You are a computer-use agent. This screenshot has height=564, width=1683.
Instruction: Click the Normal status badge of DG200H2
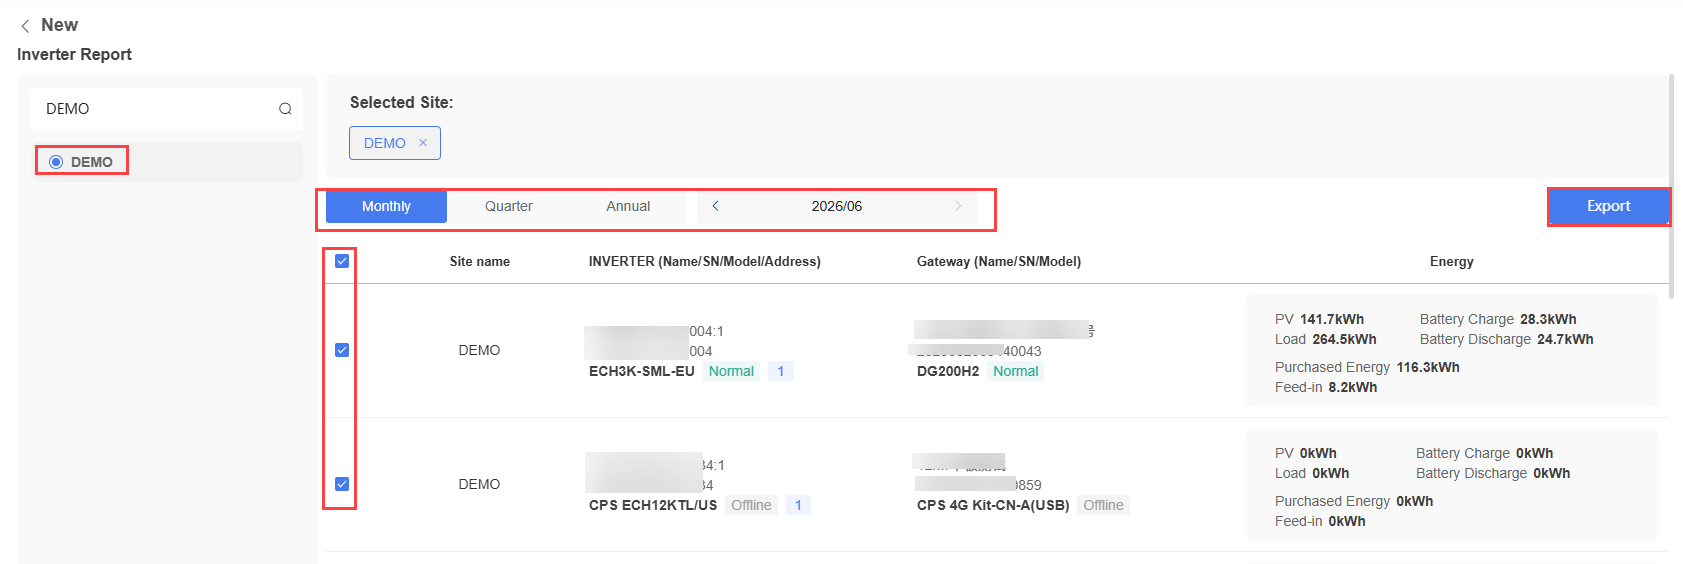(1015, 371)
